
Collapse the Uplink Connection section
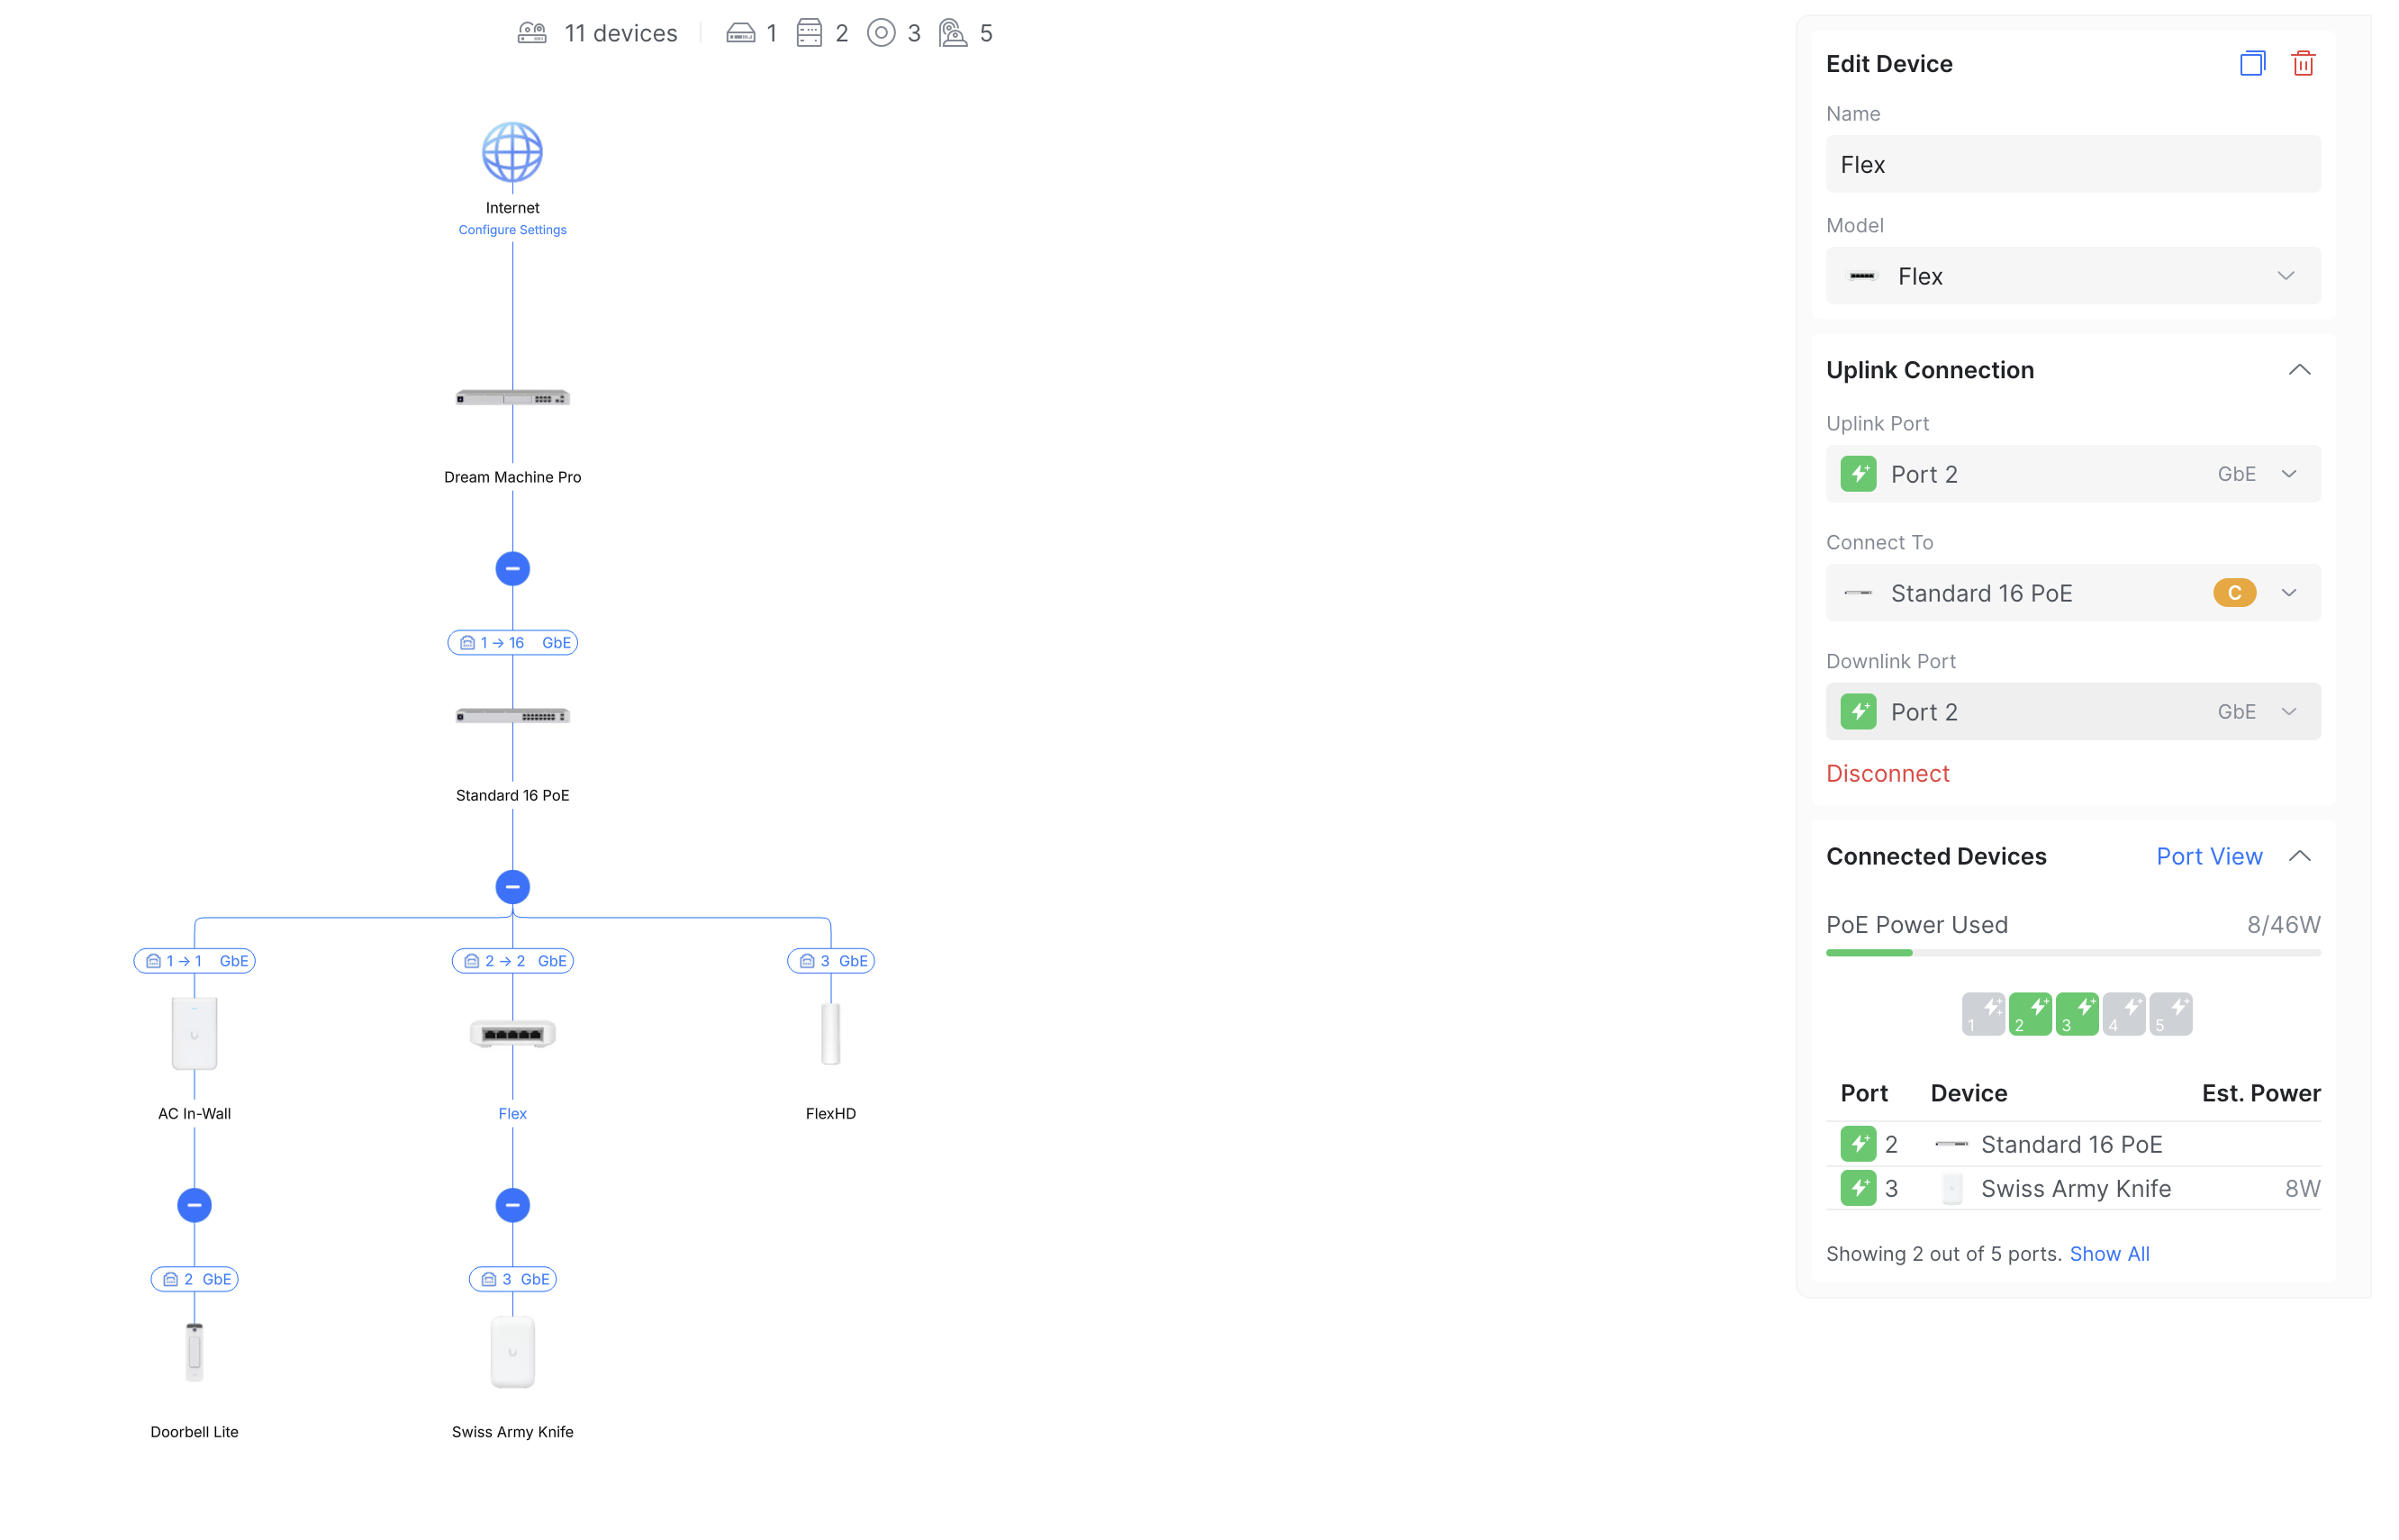tap(2299, 370)
